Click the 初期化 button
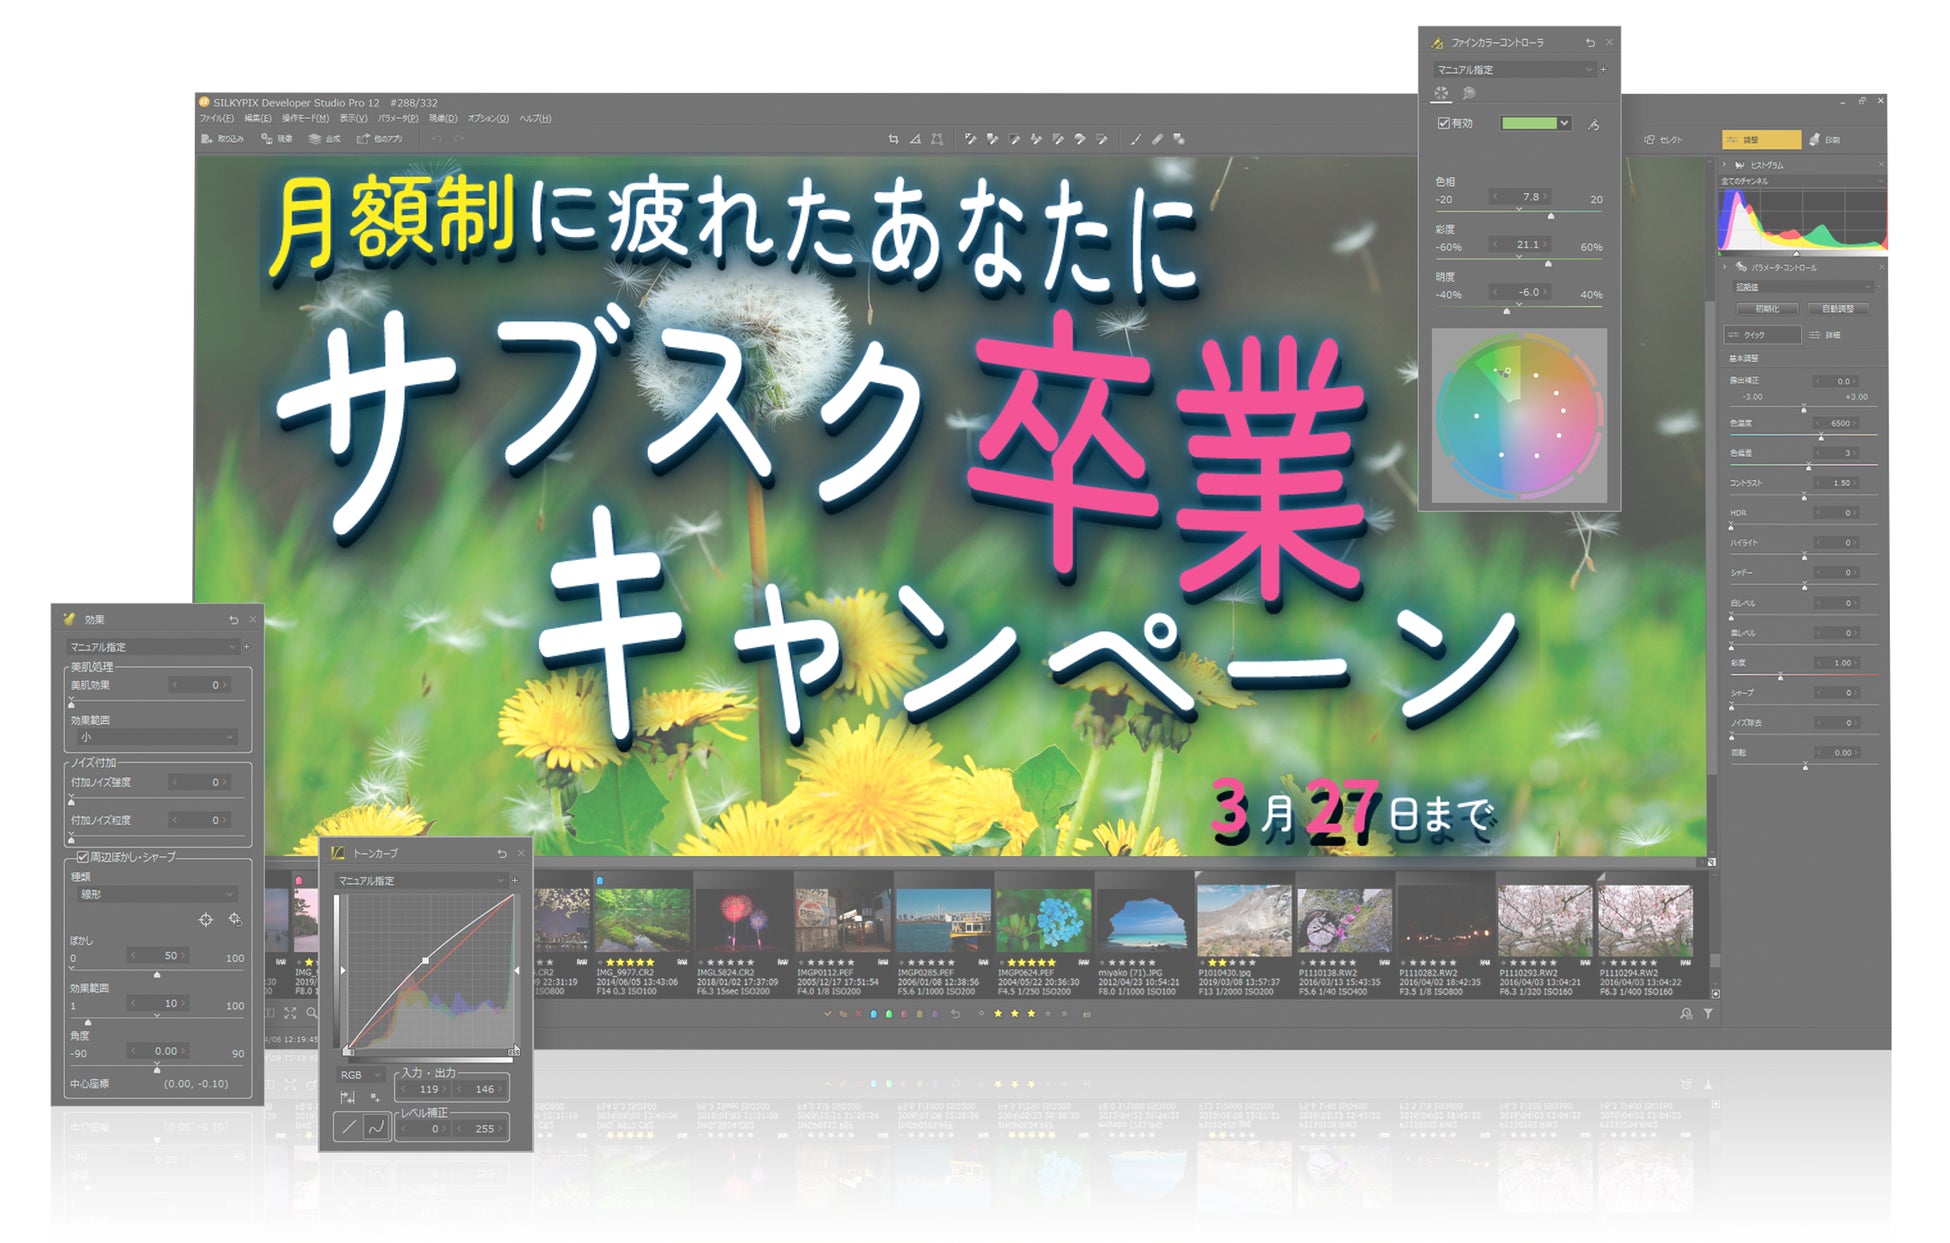1950x1243 pixels. [x=1766, y=309]
